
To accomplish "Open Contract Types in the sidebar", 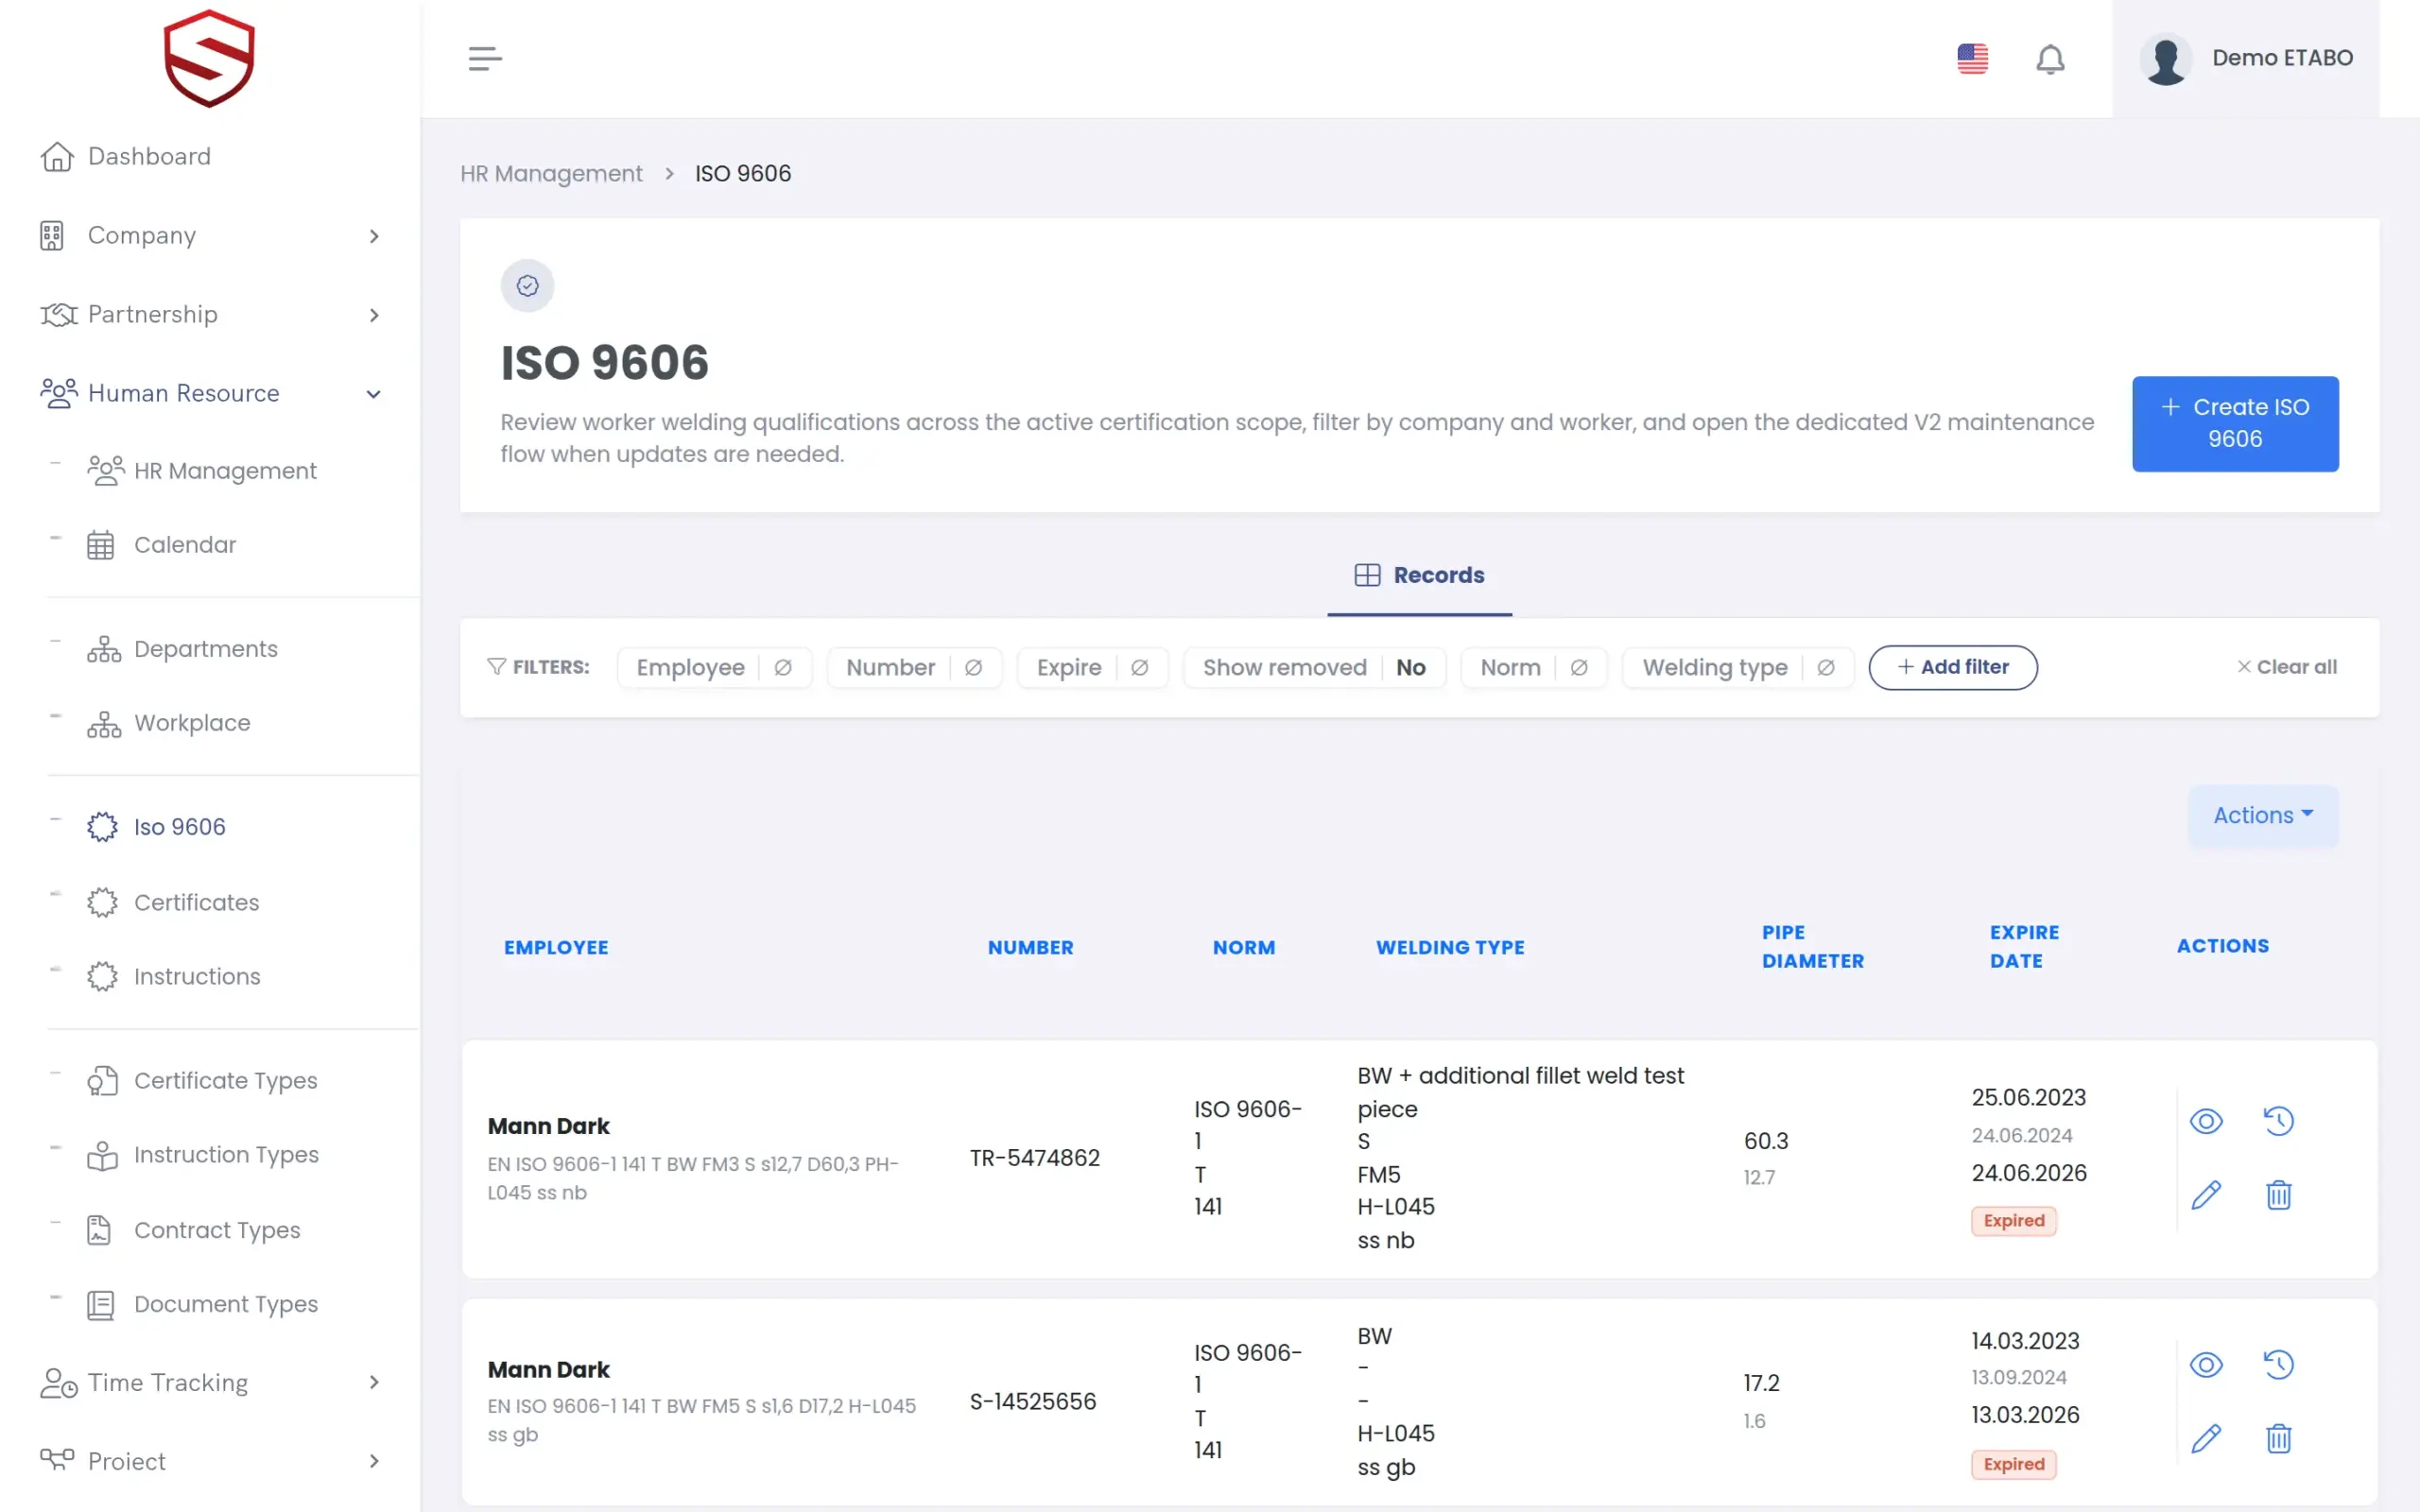I will [193, 1231].
